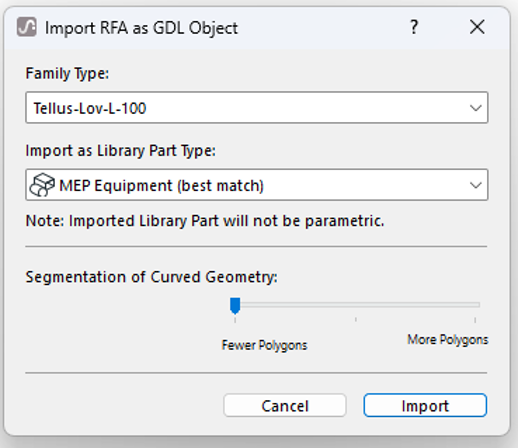This screenshot has width=518, height=448.
Task: Open the Import as Library Part Type dropdown
Action: click(257, 185)
